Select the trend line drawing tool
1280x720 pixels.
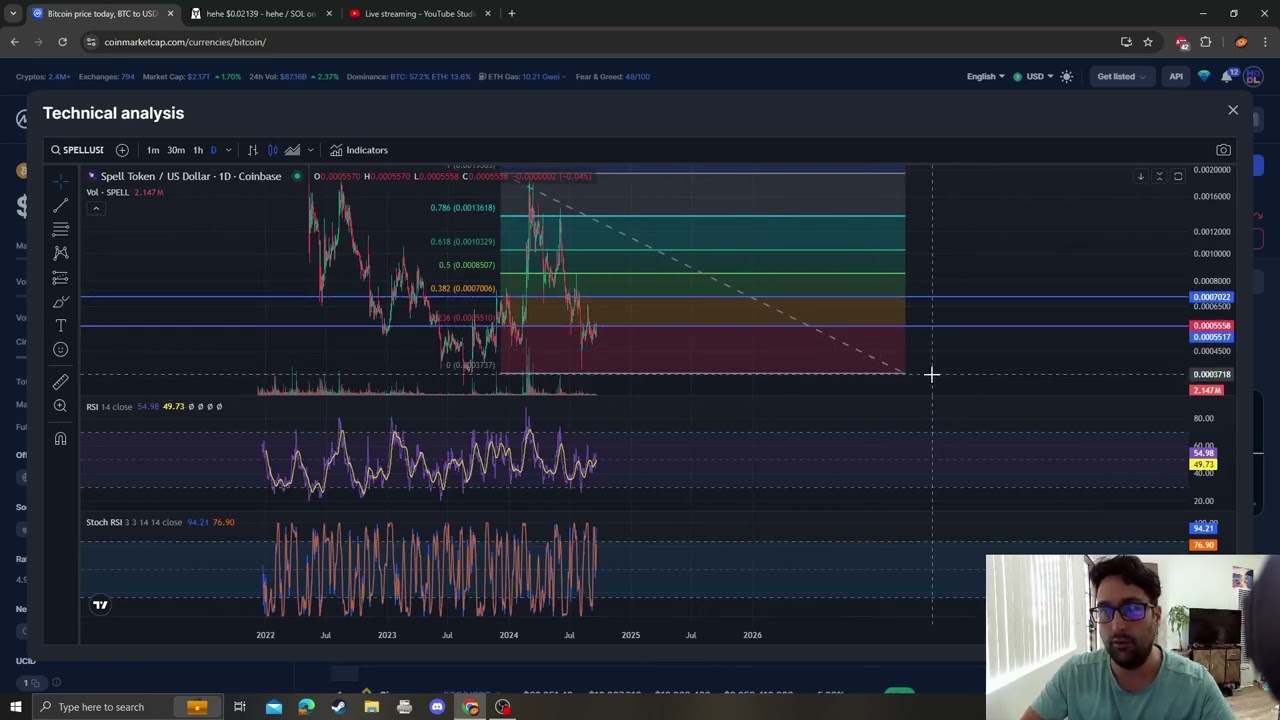point(61,205)
